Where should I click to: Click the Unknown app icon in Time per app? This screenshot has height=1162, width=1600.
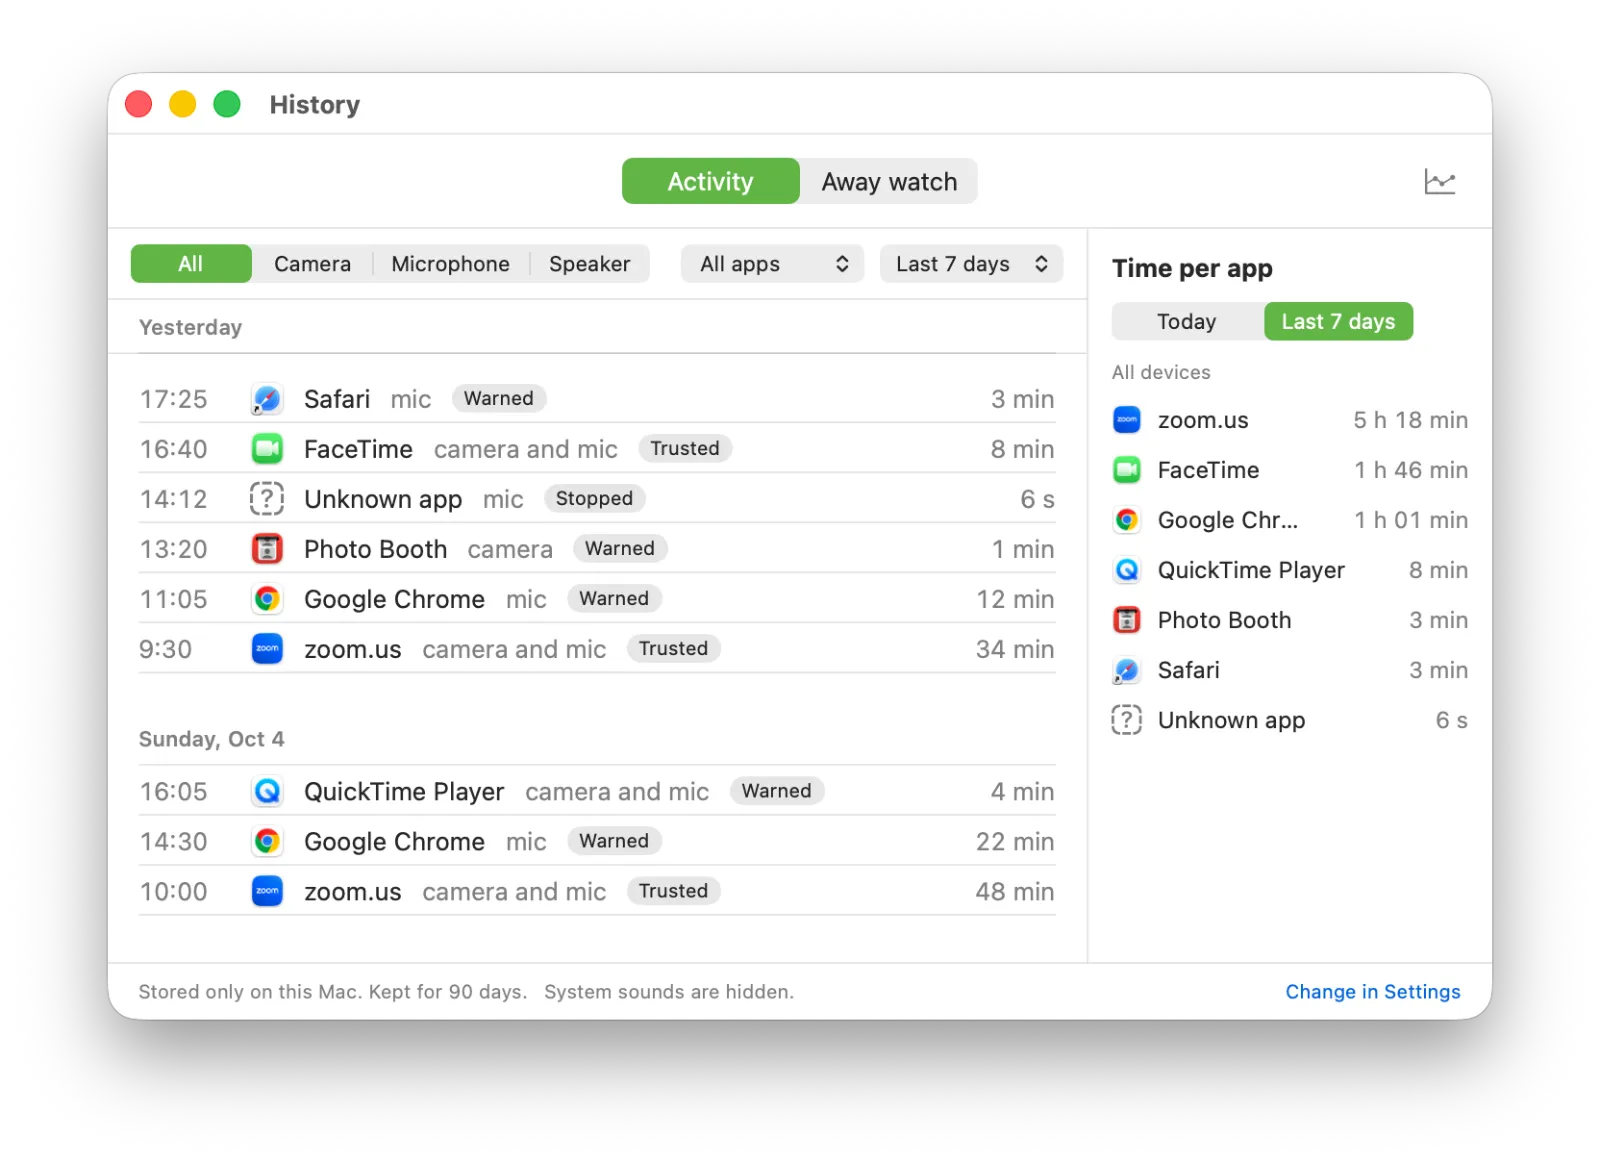1127,720
